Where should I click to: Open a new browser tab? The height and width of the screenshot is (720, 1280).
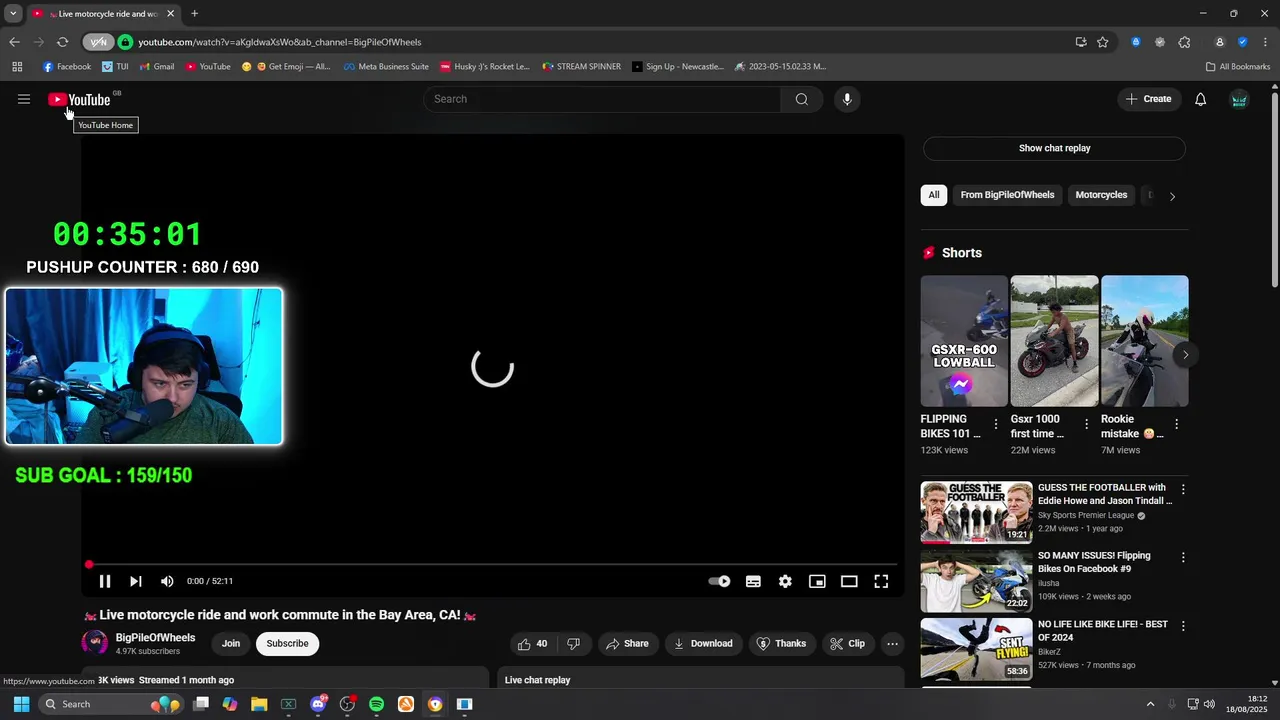195,14
